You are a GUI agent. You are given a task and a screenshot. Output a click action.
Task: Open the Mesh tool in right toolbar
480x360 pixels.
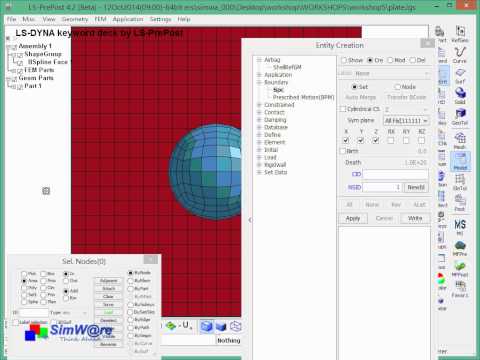pos(460,141)
